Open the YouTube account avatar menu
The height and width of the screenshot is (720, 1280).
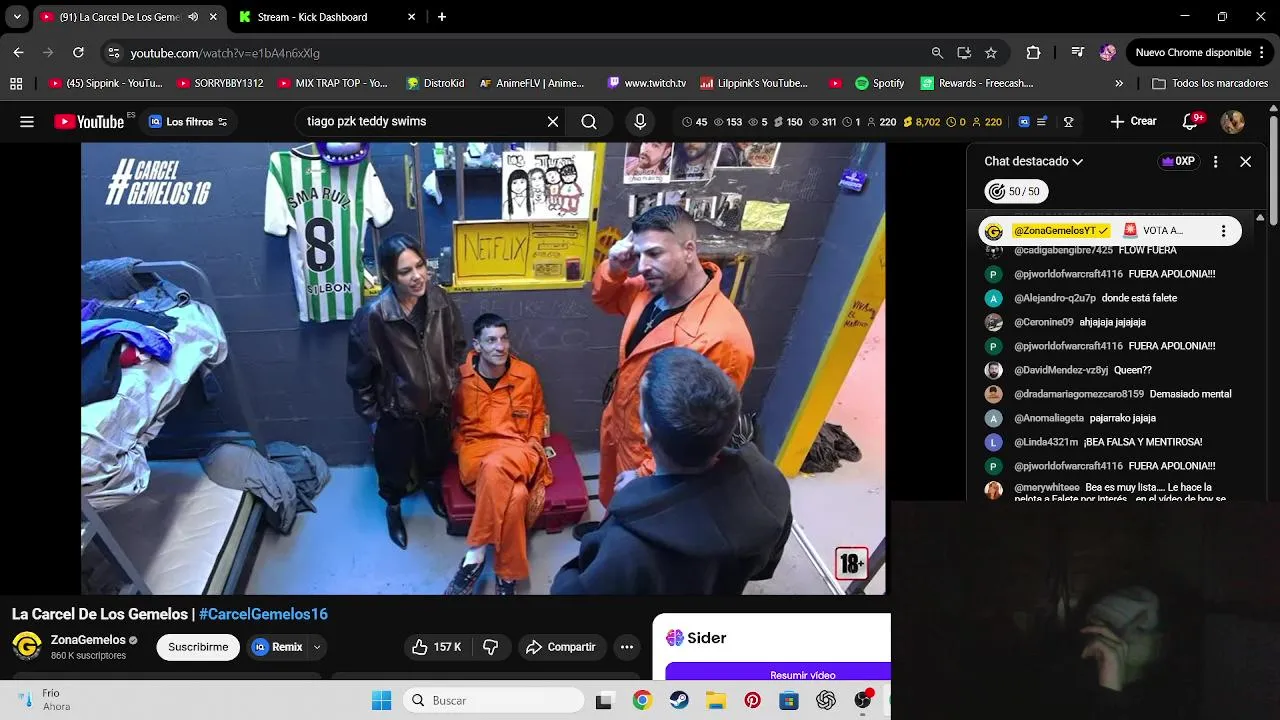pyautogui.click(x=1232, y=122)
